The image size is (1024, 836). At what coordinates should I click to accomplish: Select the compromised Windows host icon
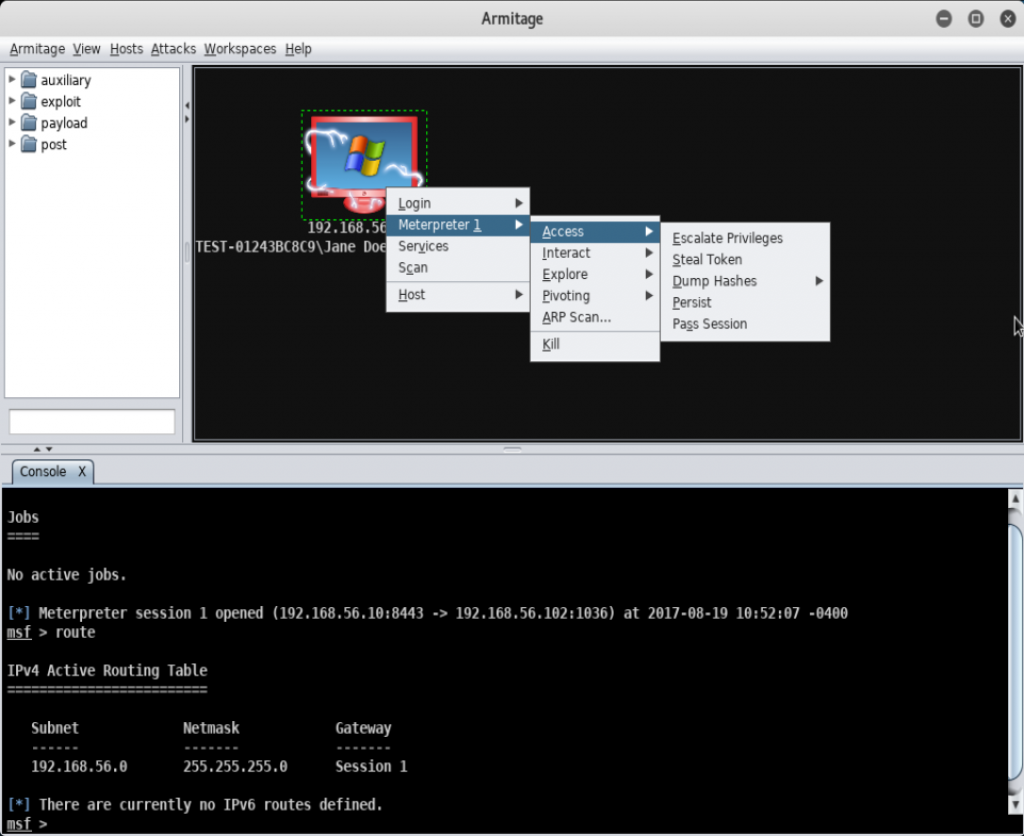(364, 163)
